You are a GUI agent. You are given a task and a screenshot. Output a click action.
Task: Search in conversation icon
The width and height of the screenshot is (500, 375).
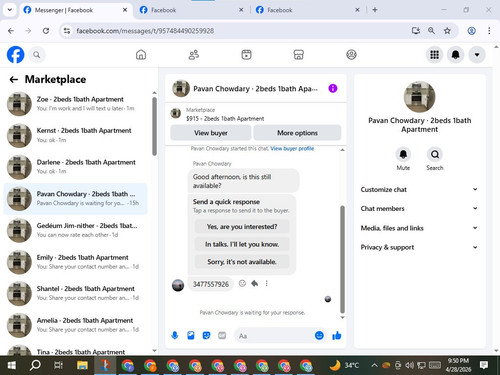coord(435,154)
